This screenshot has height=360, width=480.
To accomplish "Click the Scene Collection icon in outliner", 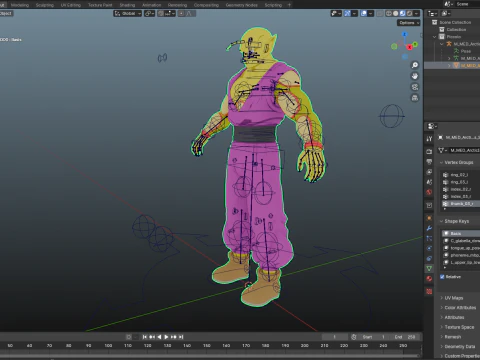I will [x=434, y=22].
